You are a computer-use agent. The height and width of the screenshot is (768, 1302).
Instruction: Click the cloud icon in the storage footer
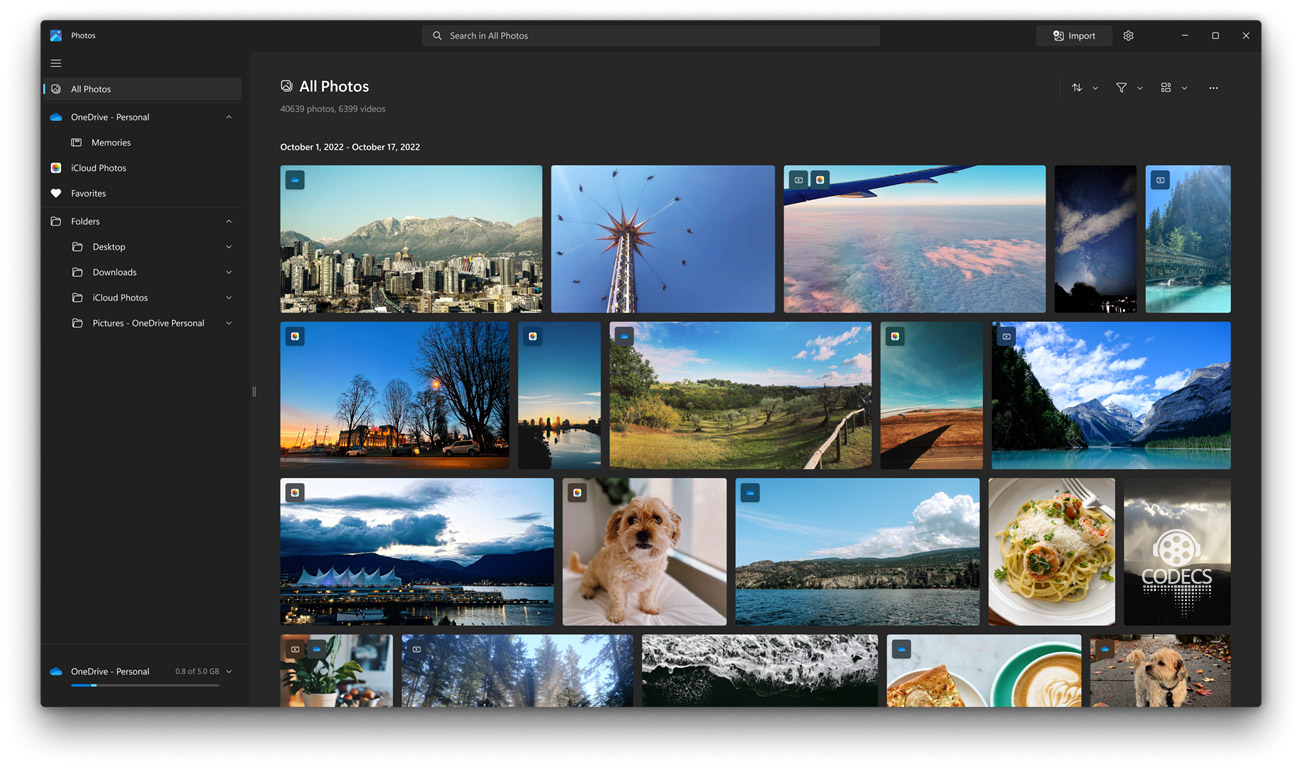(x=56, y=671)
